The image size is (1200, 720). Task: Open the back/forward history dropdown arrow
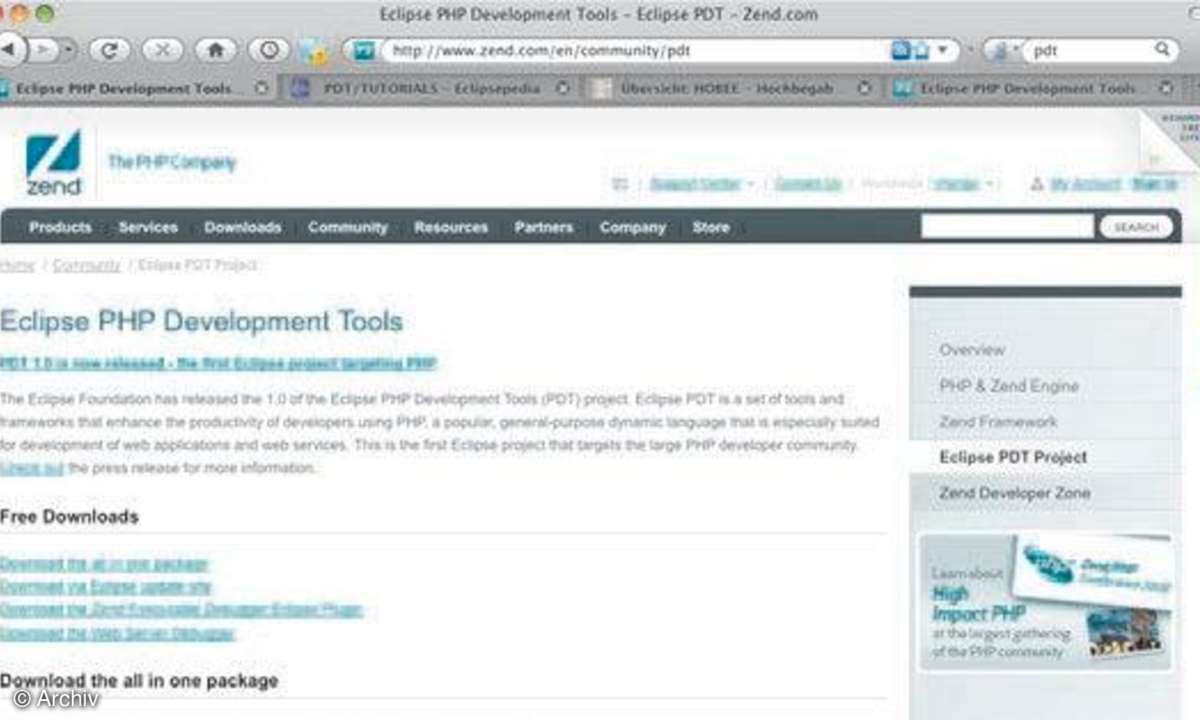pyautogui.click(x=68, y=49)
